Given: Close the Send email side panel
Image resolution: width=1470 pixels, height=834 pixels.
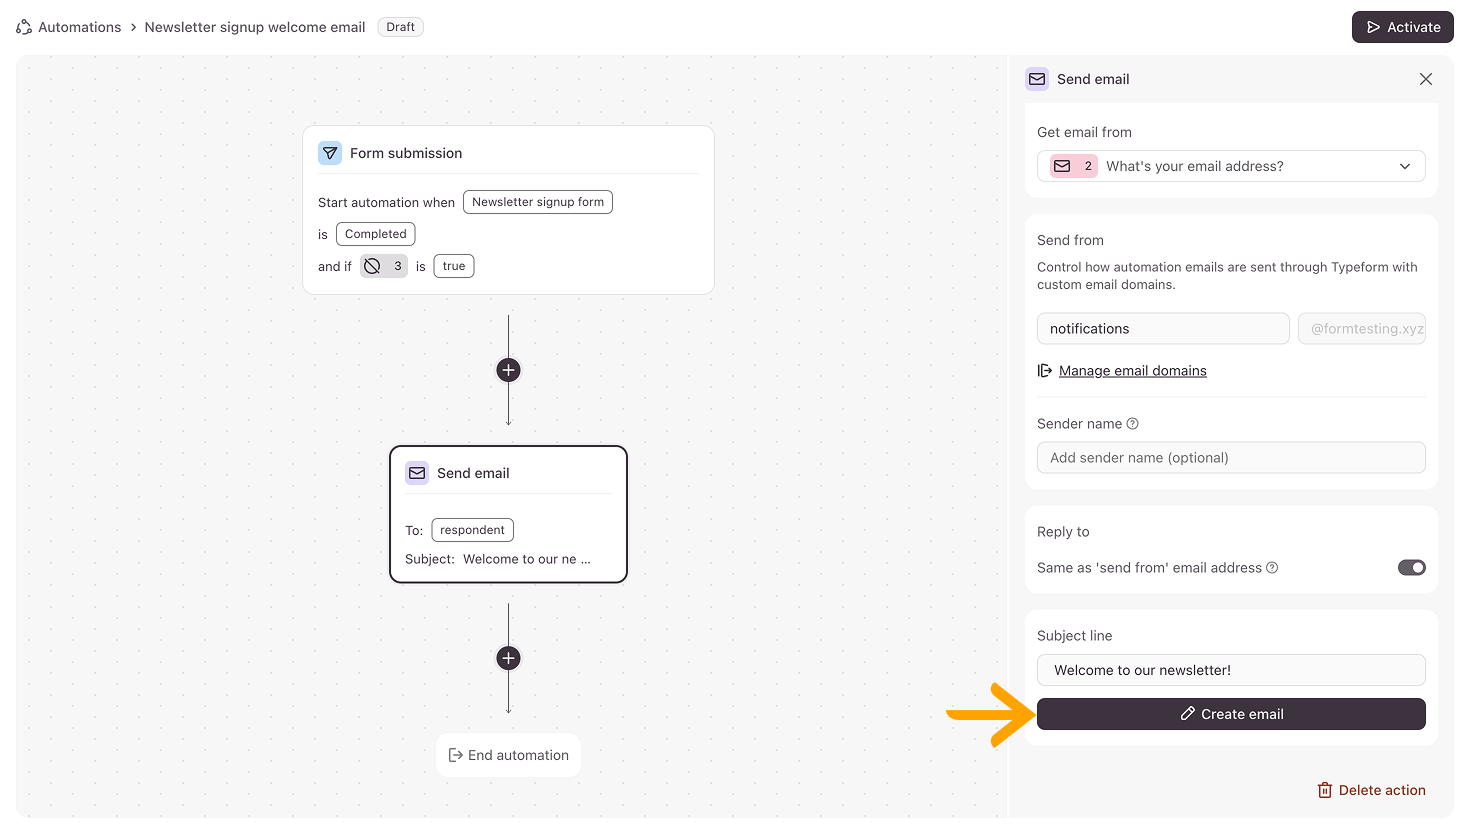Looking at the screenshot, I should pos(1426,79).
